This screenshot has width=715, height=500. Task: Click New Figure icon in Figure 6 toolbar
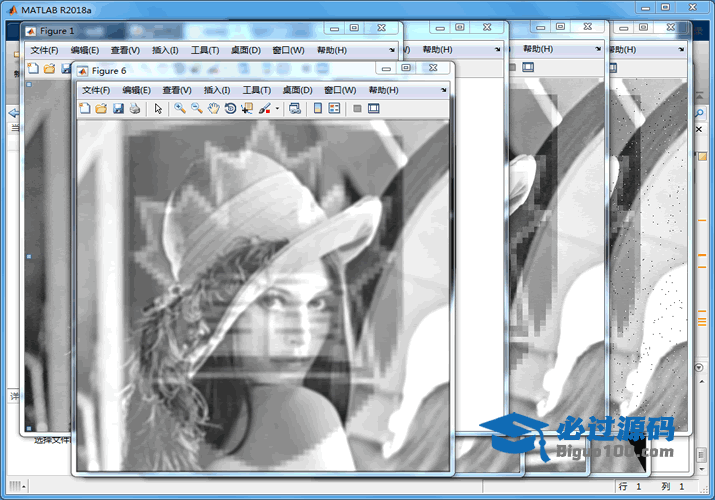[85, 108]
